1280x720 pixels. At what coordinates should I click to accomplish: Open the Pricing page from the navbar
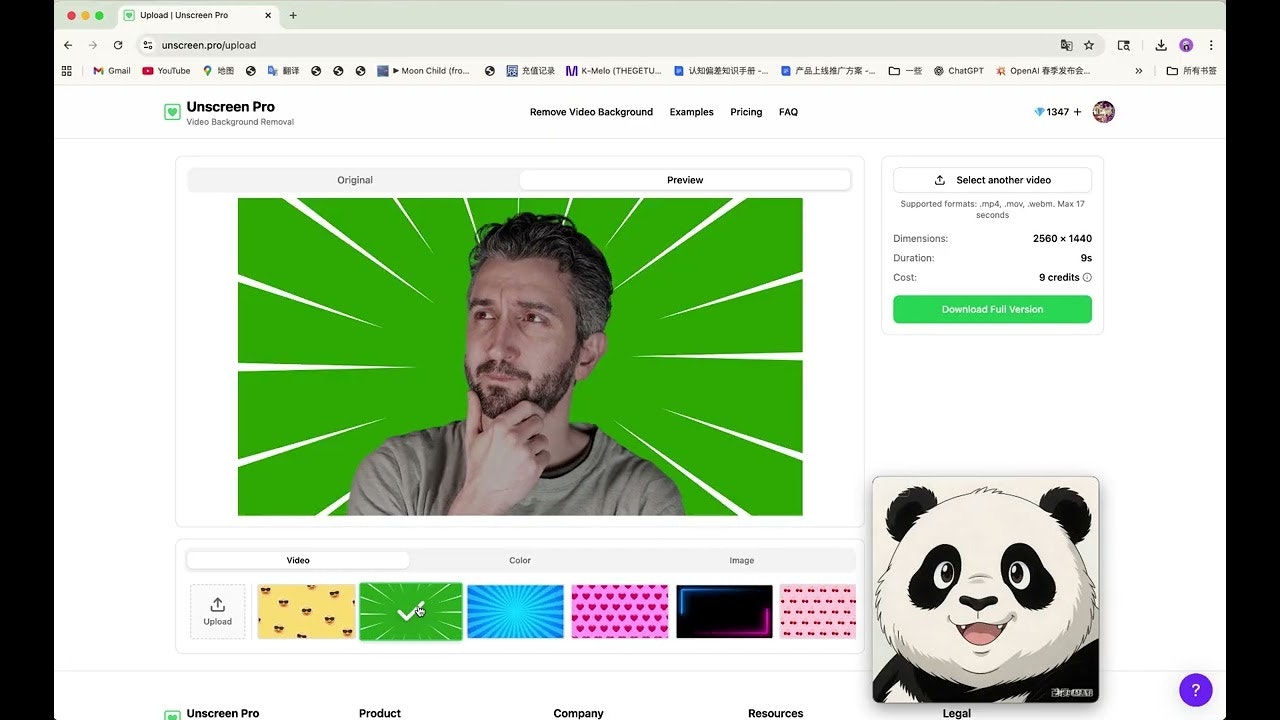[746, 112]
